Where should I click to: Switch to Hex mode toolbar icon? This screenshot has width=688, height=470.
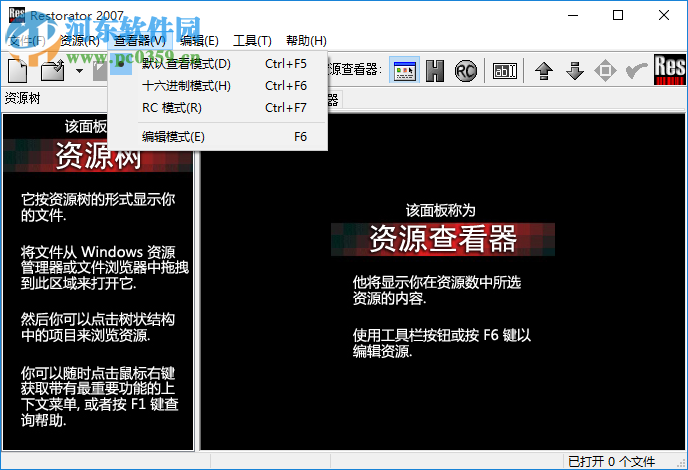435,71
